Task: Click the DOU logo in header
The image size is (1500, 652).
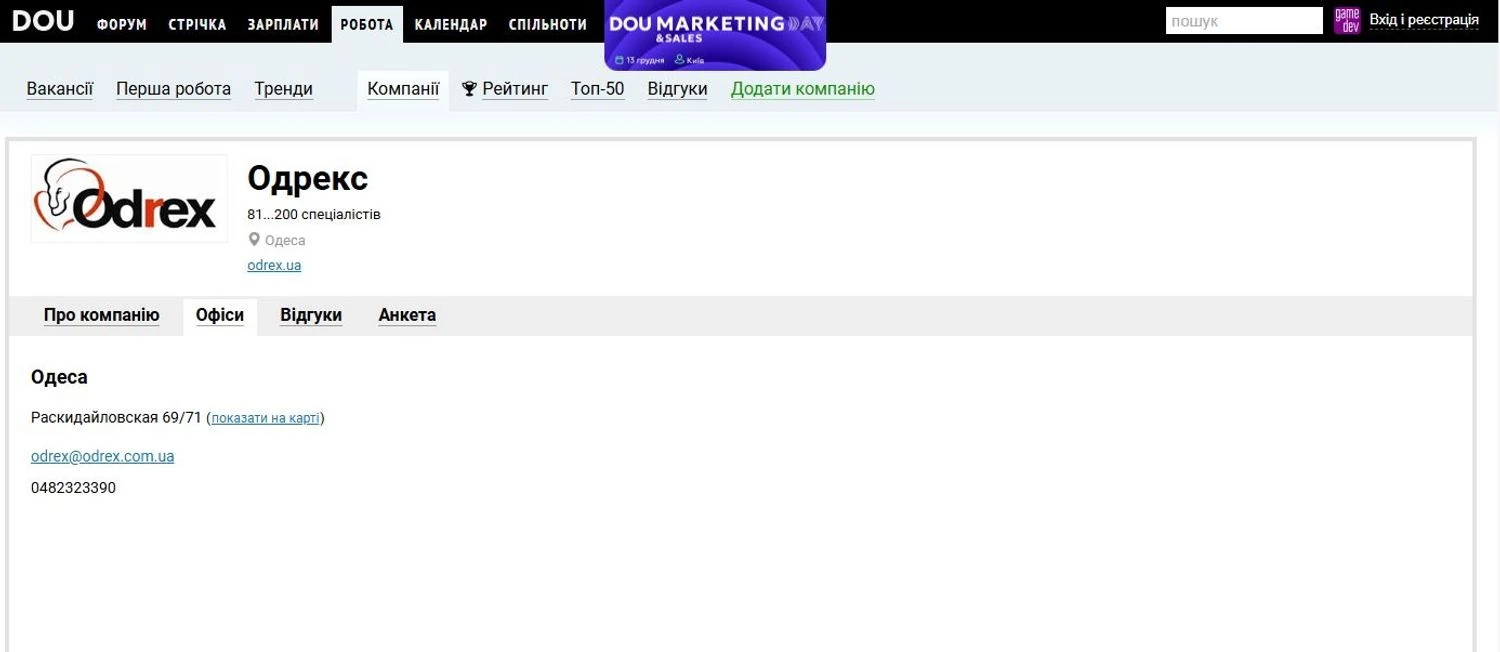Action: [x=43, y=21]
